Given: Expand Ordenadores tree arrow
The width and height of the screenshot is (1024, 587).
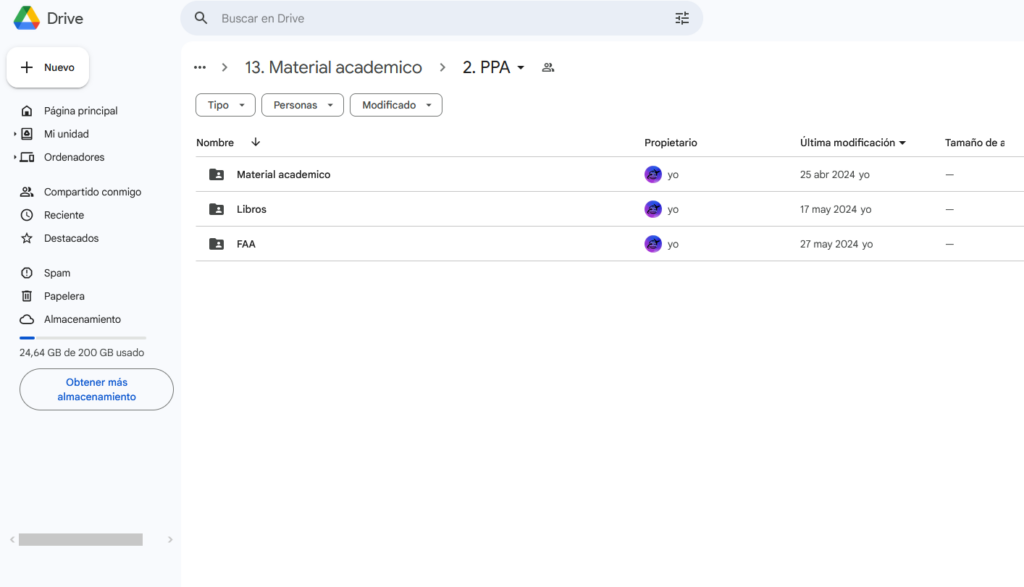Looking at the screenshot, I should click(x=15, y=157).
